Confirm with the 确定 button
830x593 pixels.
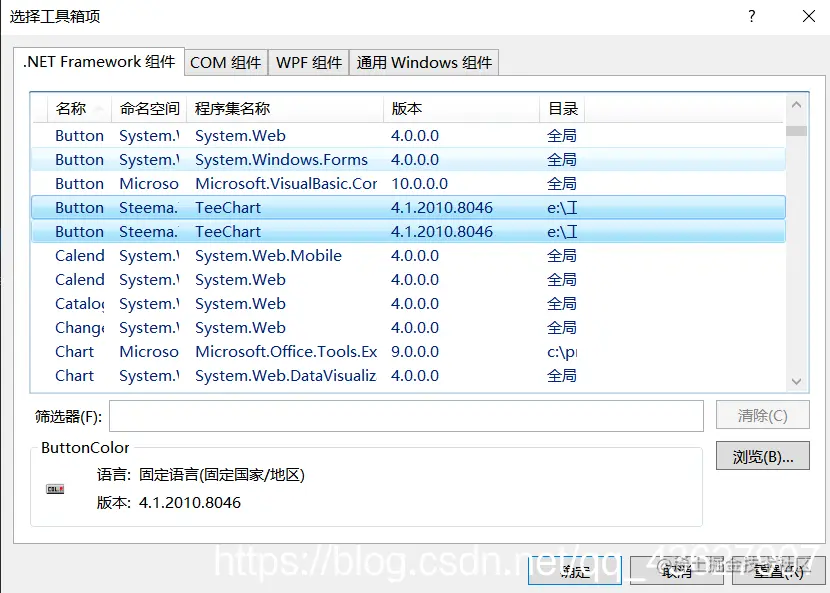[574, 570]
